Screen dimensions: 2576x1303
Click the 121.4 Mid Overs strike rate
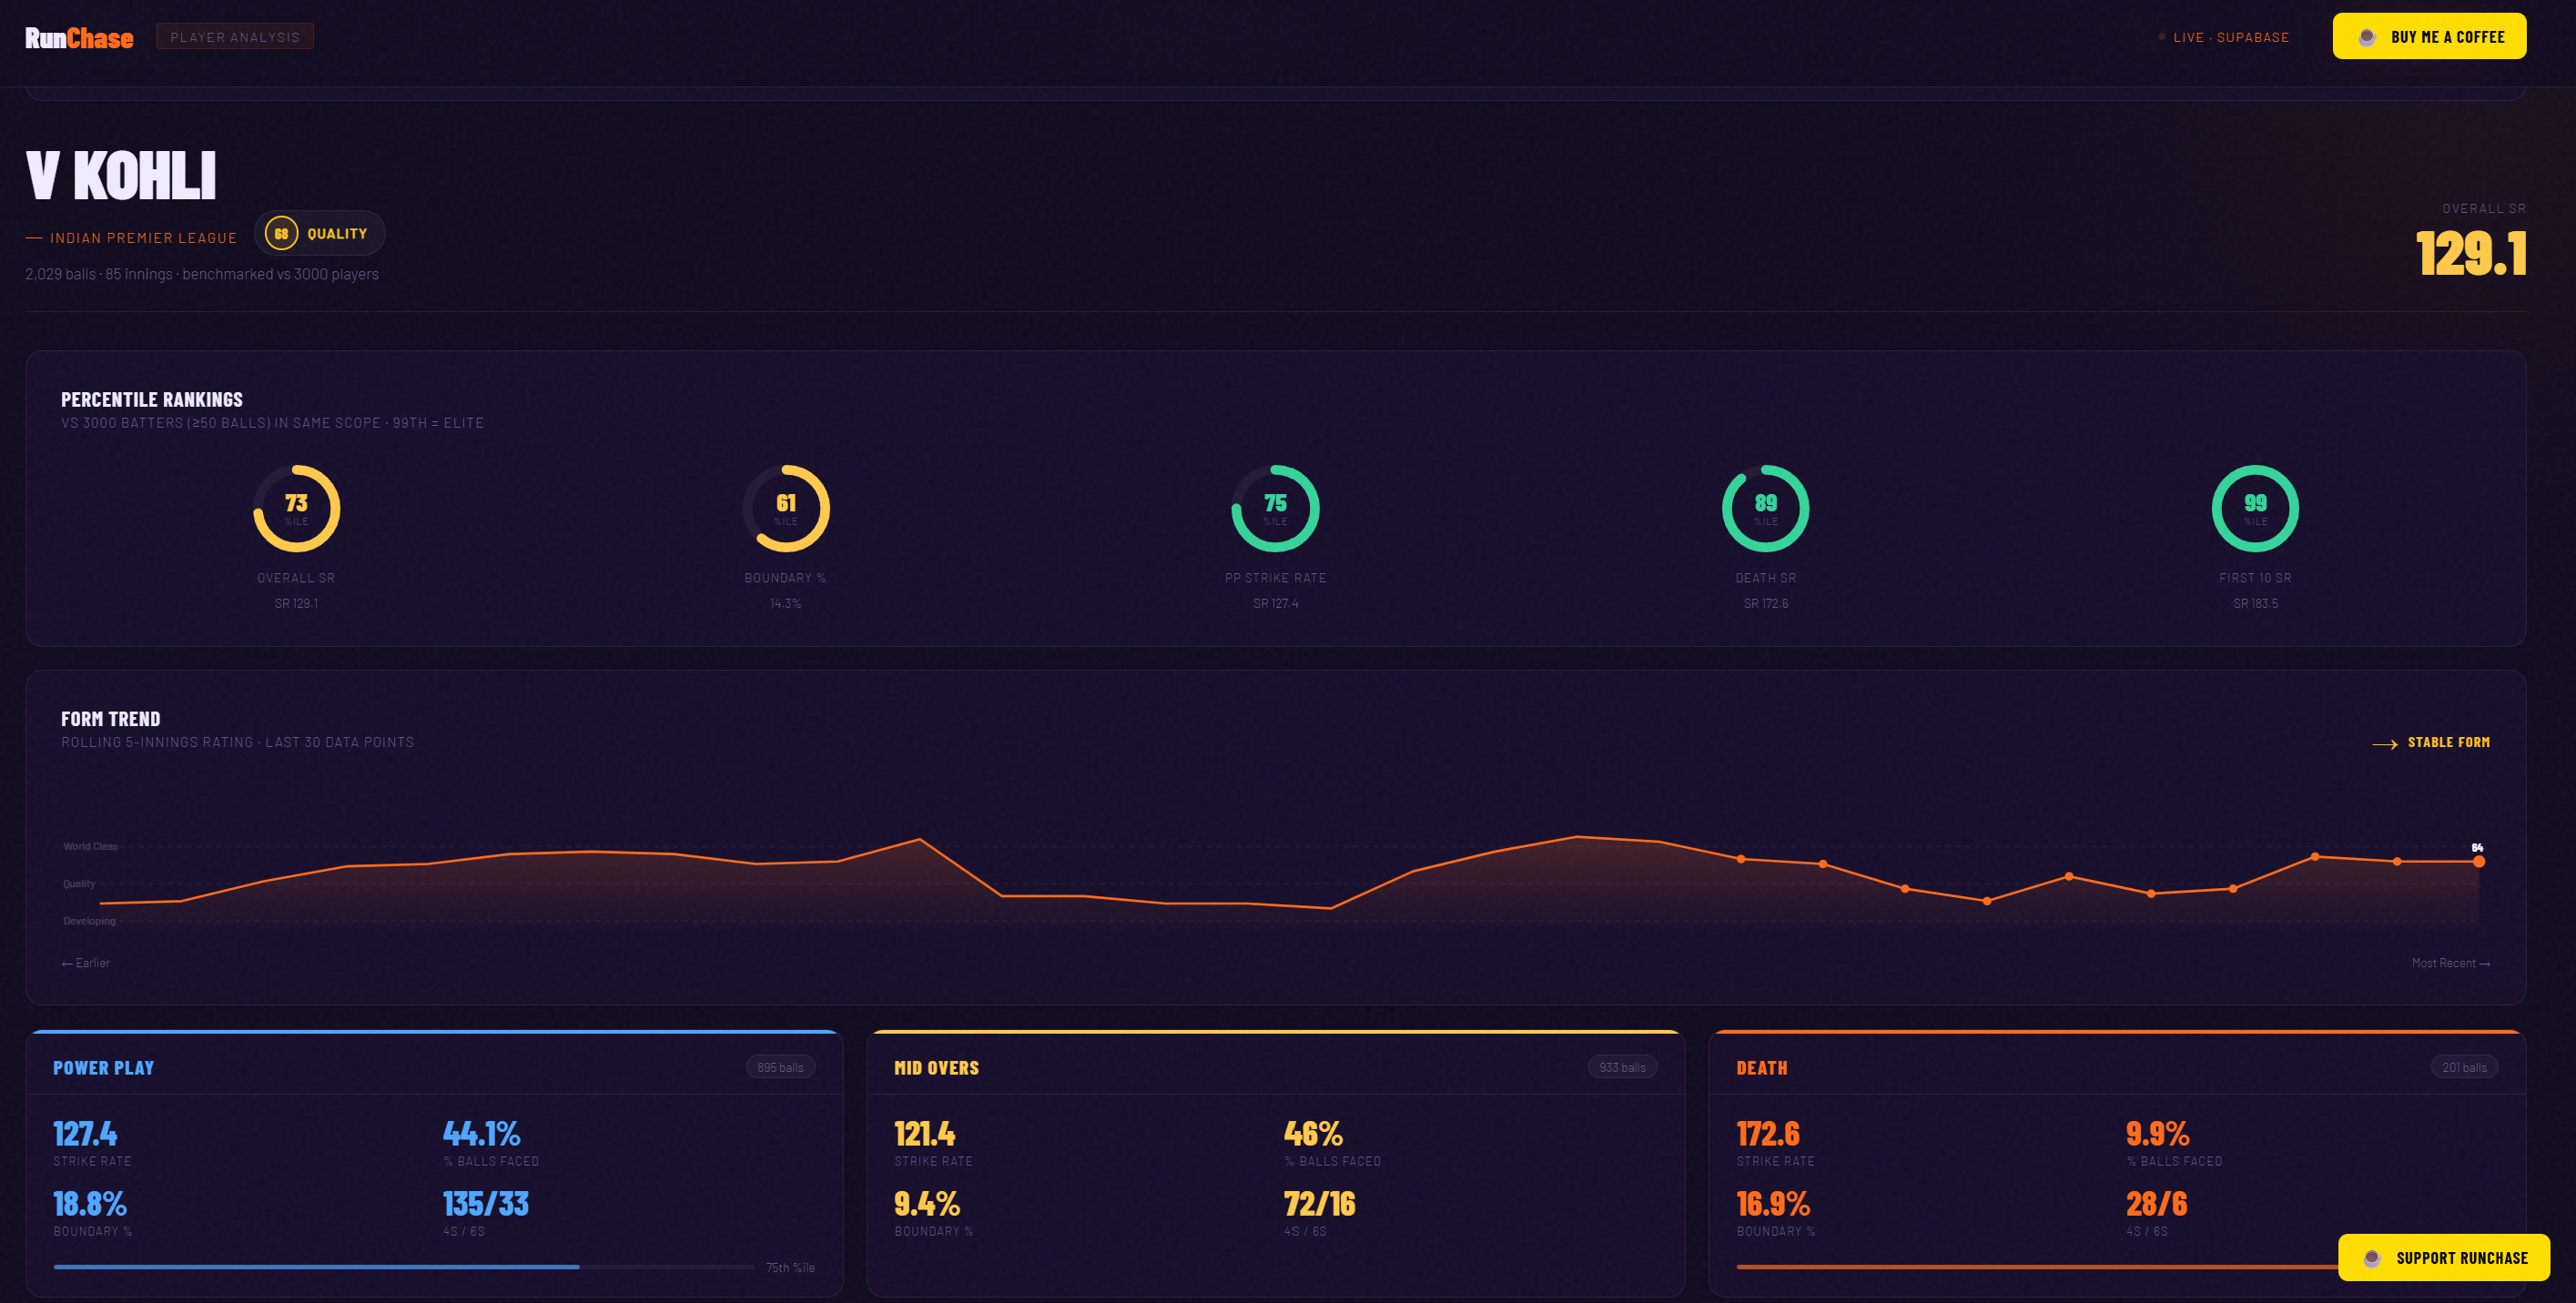pyautogui.click(x=924, y=1134)
